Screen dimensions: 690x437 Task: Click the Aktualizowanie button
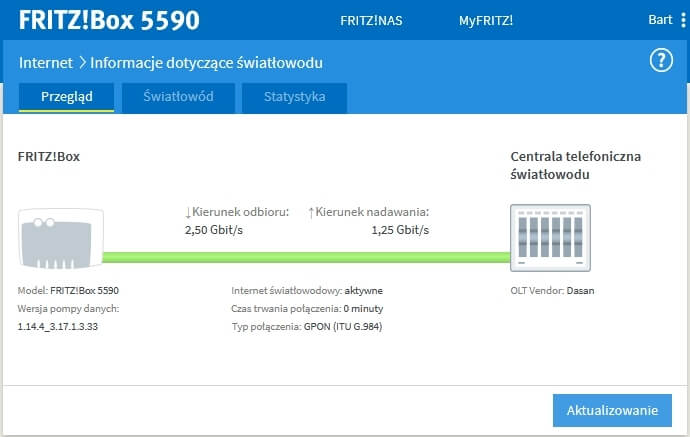pos(612,410)
